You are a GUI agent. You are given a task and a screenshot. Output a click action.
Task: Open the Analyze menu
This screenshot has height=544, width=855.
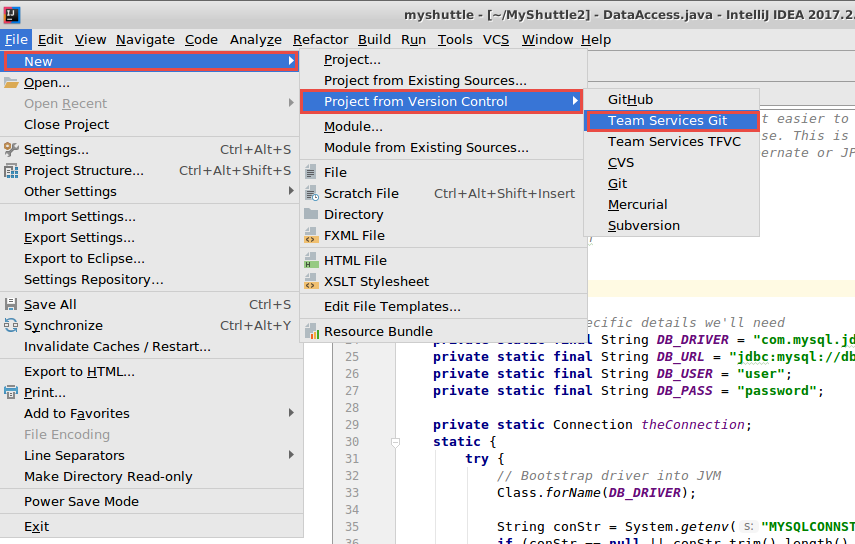coord(256,40)
